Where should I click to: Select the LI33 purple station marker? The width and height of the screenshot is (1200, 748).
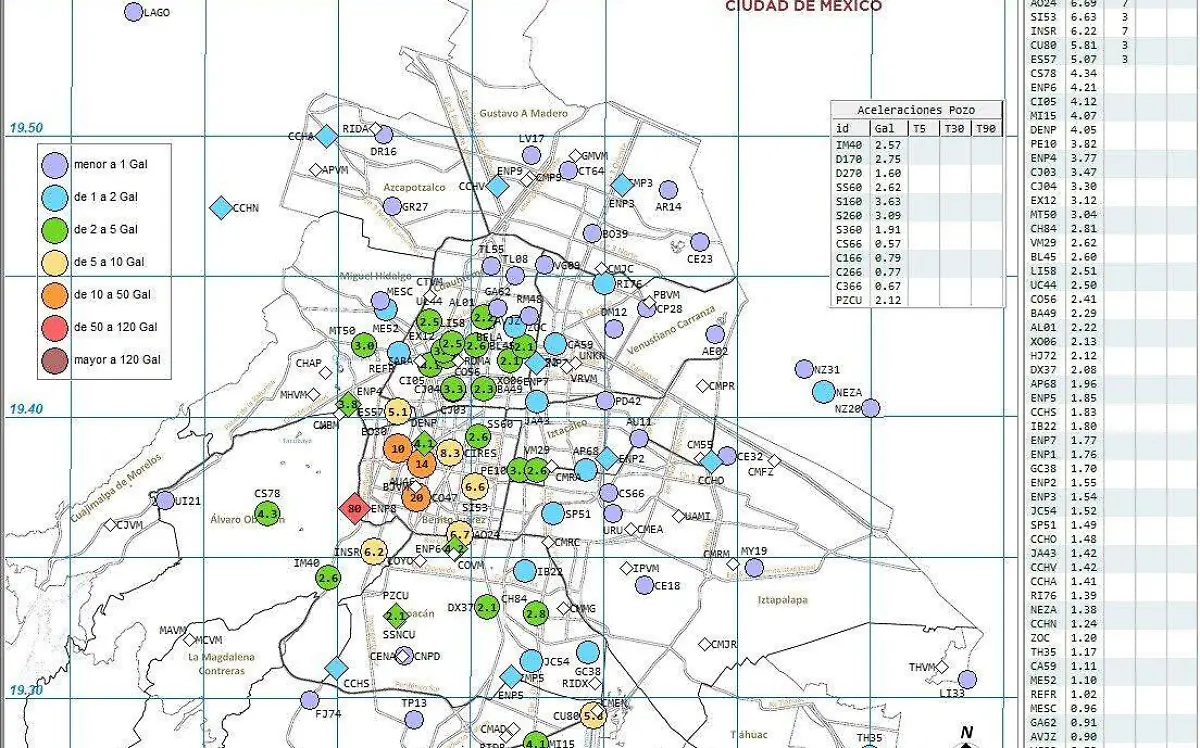966,680
